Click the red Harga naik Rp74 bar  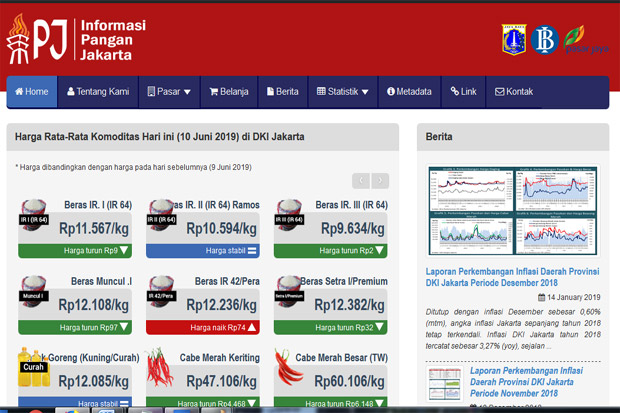[x=203, y=328]
